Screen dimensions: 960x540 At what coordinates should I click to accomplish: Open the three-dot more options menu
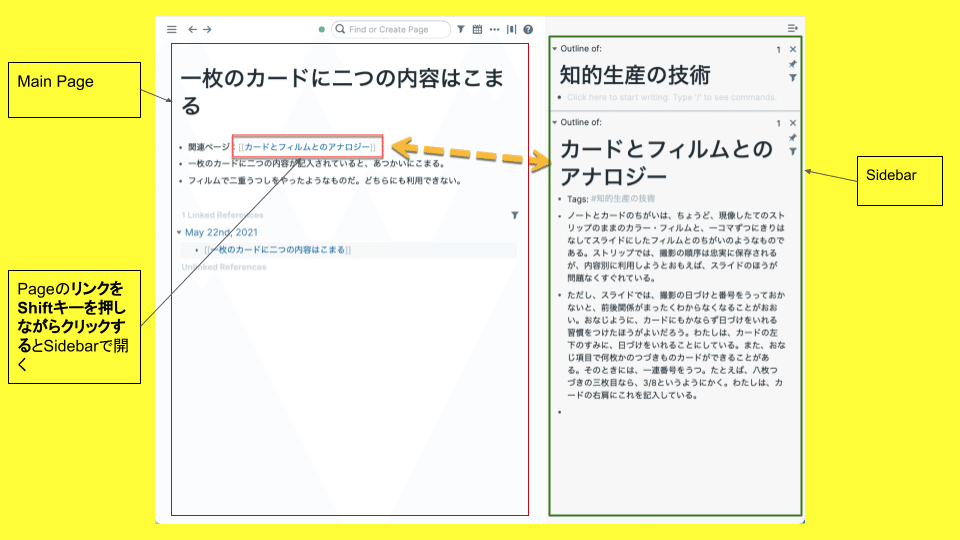(x=494, y=29)
